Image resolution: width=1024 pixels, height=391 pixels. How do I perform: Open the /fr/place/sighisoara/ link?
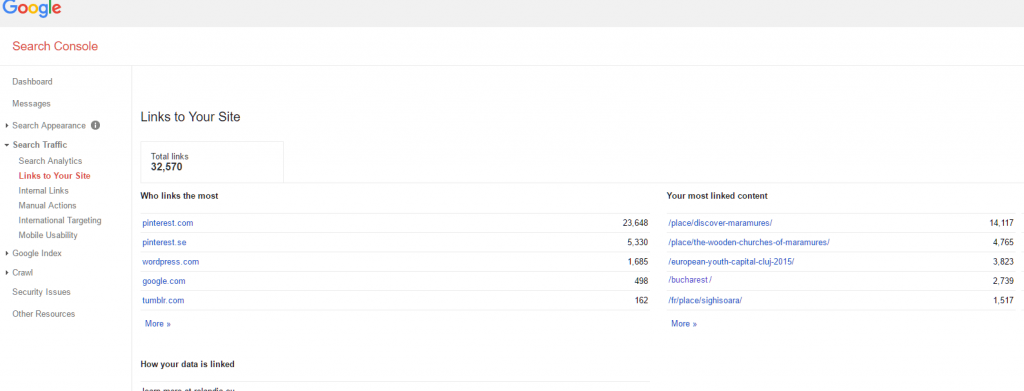705,300
